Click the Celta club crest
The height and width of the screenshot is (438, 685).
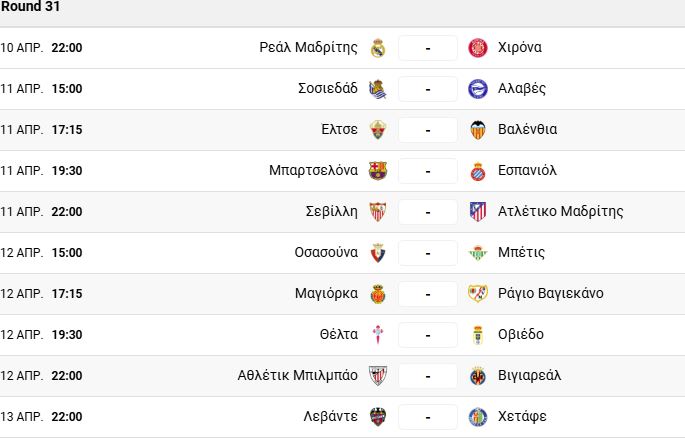(x=377, y=335)
